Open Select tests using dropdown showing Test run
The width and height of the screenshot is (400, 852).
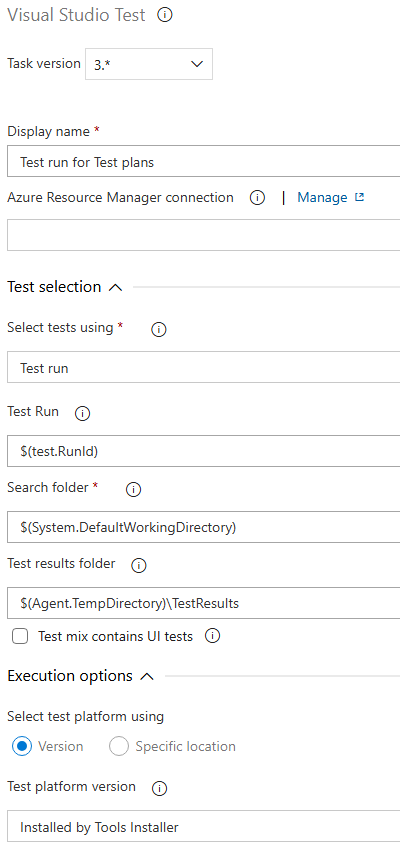click(204, 367)
